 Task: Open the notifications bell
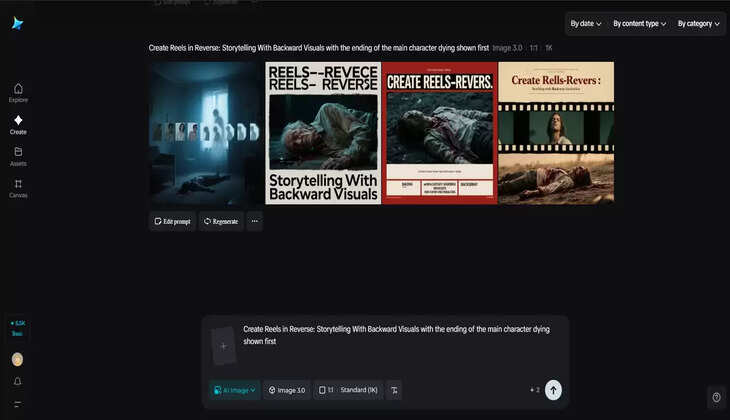(x=17, y=381)
